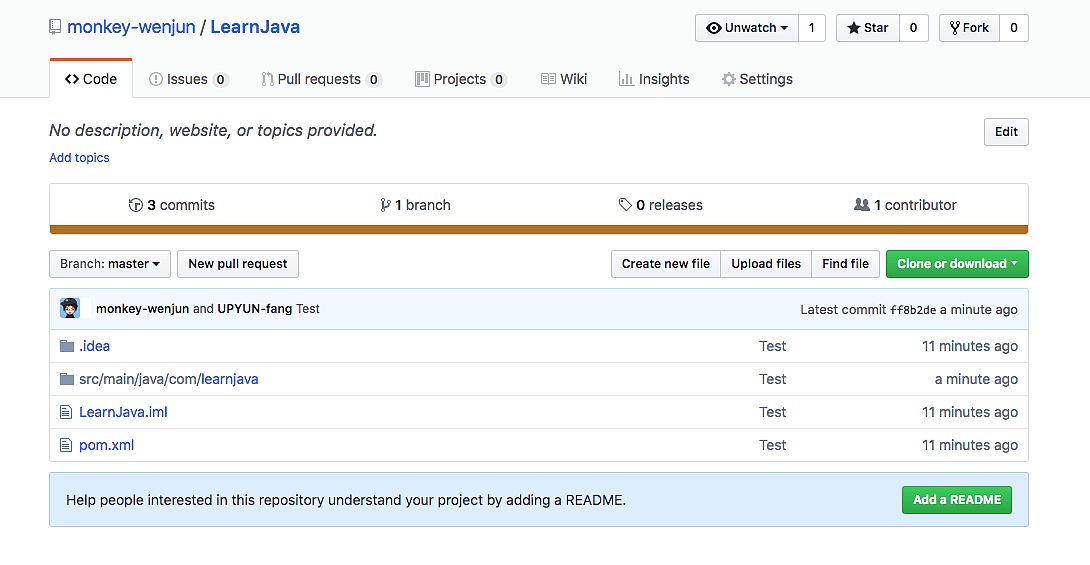Click the commits history clock icon
This screenshot has height=565, width=1090.
click(136, 205)
